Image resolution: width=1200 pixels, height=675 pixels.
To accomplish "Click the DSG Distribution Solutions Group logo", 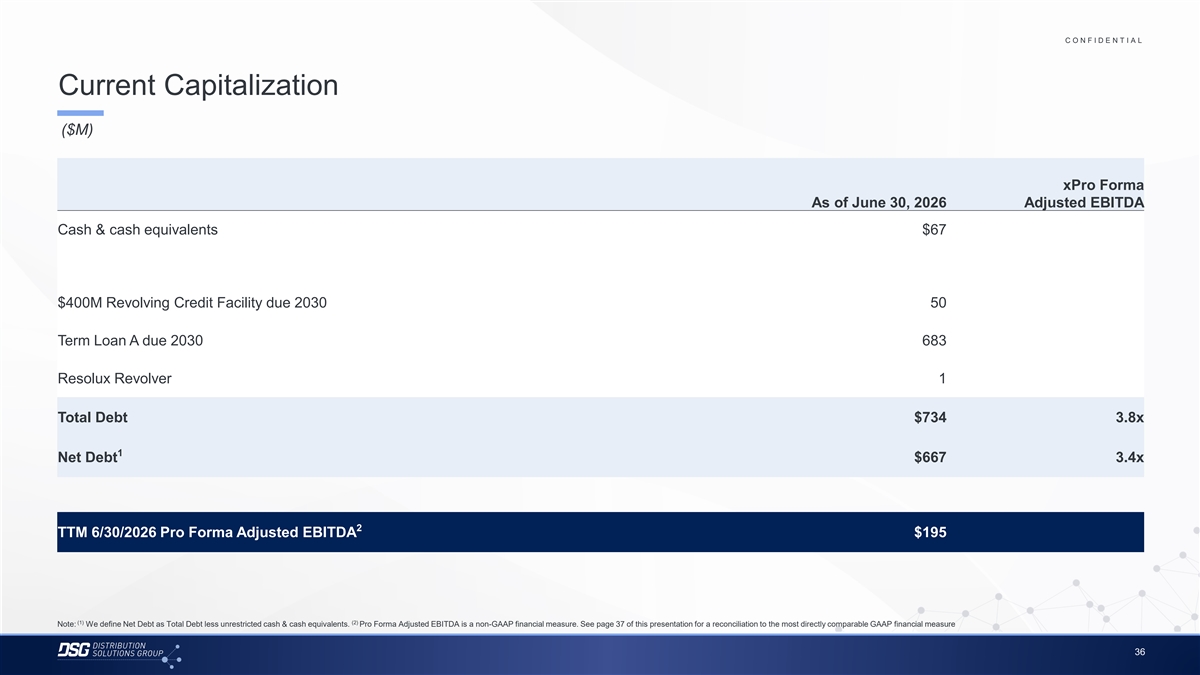I will pyautogui.click(x=119, y=653).
